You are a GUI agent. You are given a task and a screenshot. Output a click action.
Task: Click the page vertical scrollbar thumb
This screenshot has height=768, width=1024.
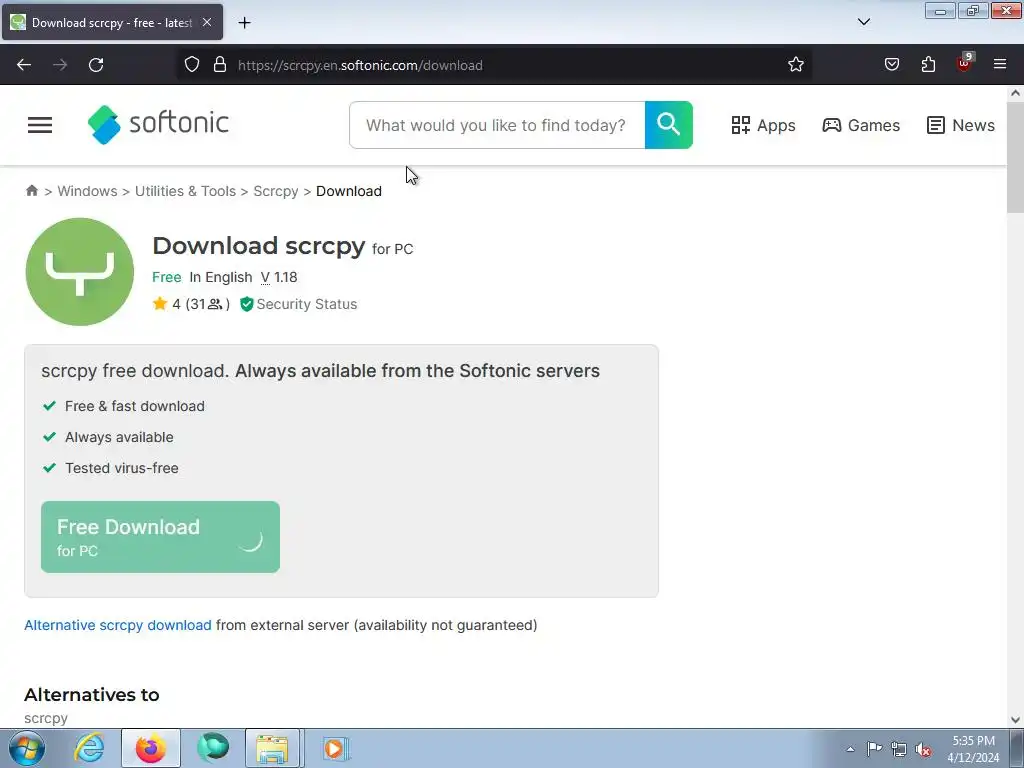1015,157
